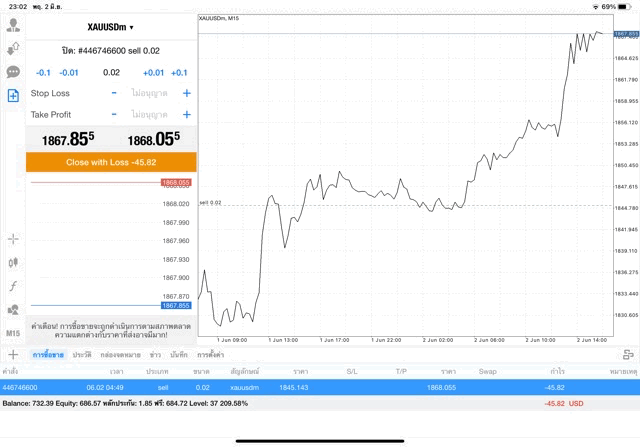Switch to the ข่าว news tab
The height and width of the screenshot is (447, 640).
(x=155, y=355)
